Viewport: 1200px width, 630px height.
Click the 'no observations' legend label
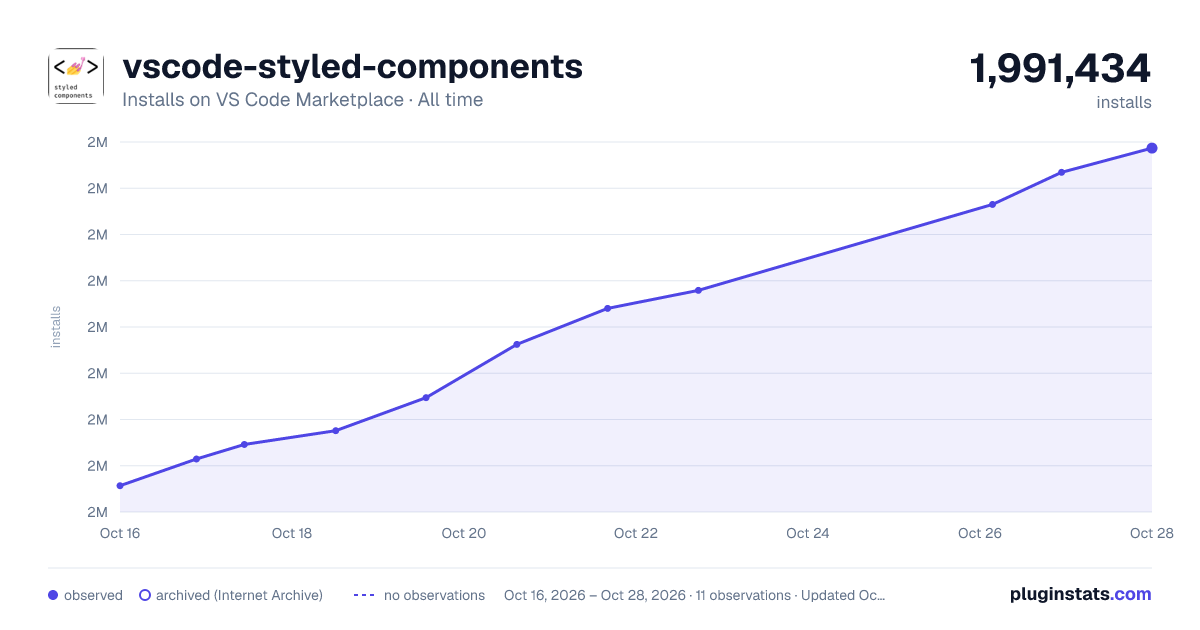434,595
